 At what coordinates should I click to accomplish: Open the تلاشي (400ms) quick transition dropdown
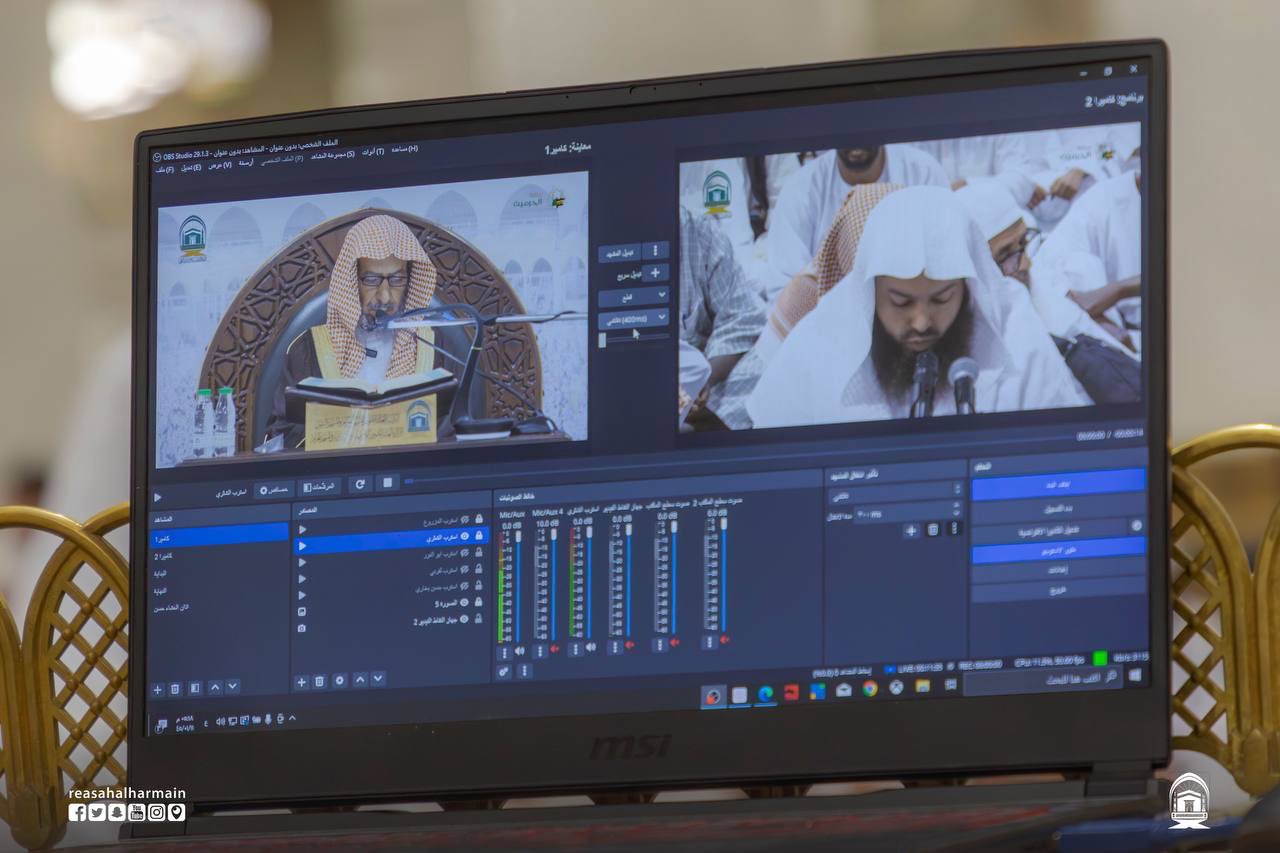point(633,319)
